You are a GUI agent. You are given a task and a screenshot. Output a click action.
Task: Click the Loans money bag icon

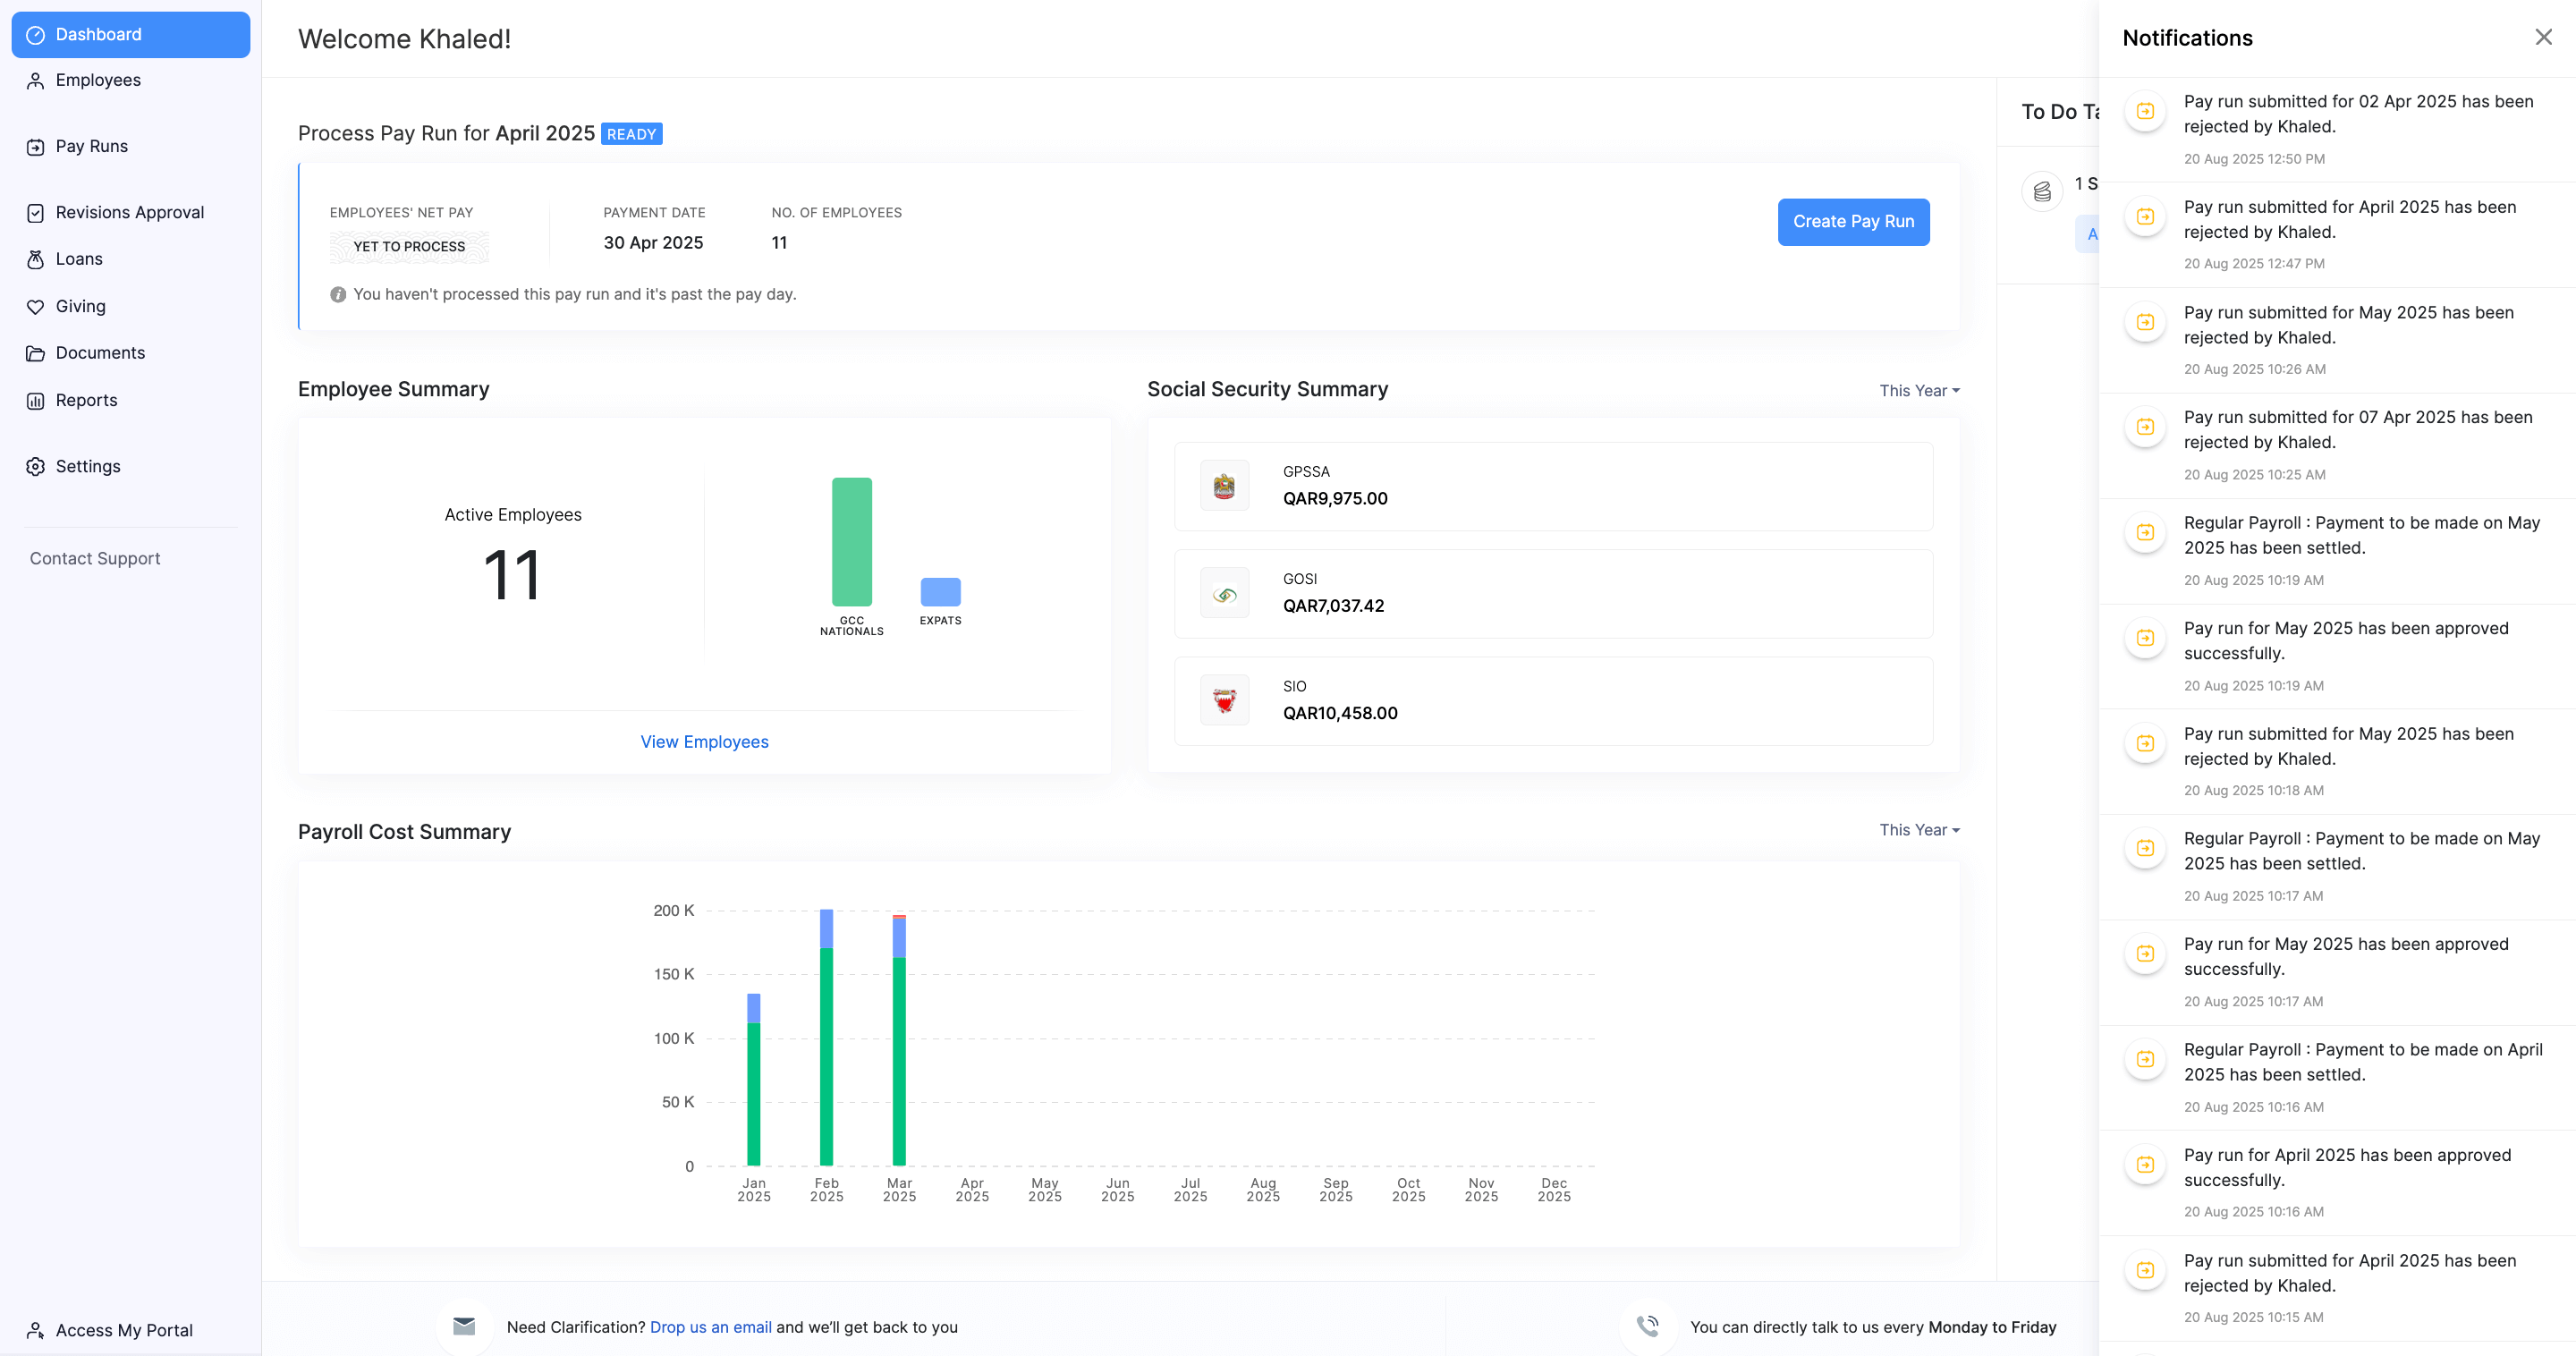pyautogui.click(x=35, y=259)
